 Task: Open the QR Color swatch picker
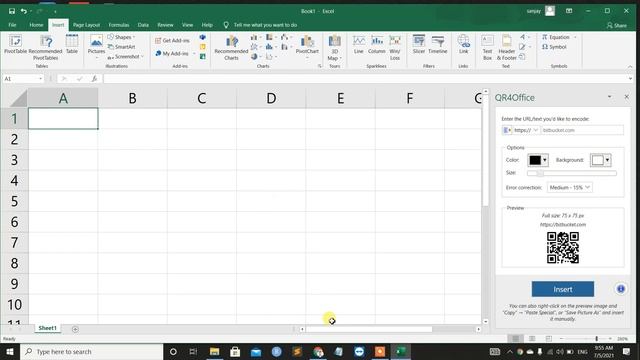pos(538,160)
